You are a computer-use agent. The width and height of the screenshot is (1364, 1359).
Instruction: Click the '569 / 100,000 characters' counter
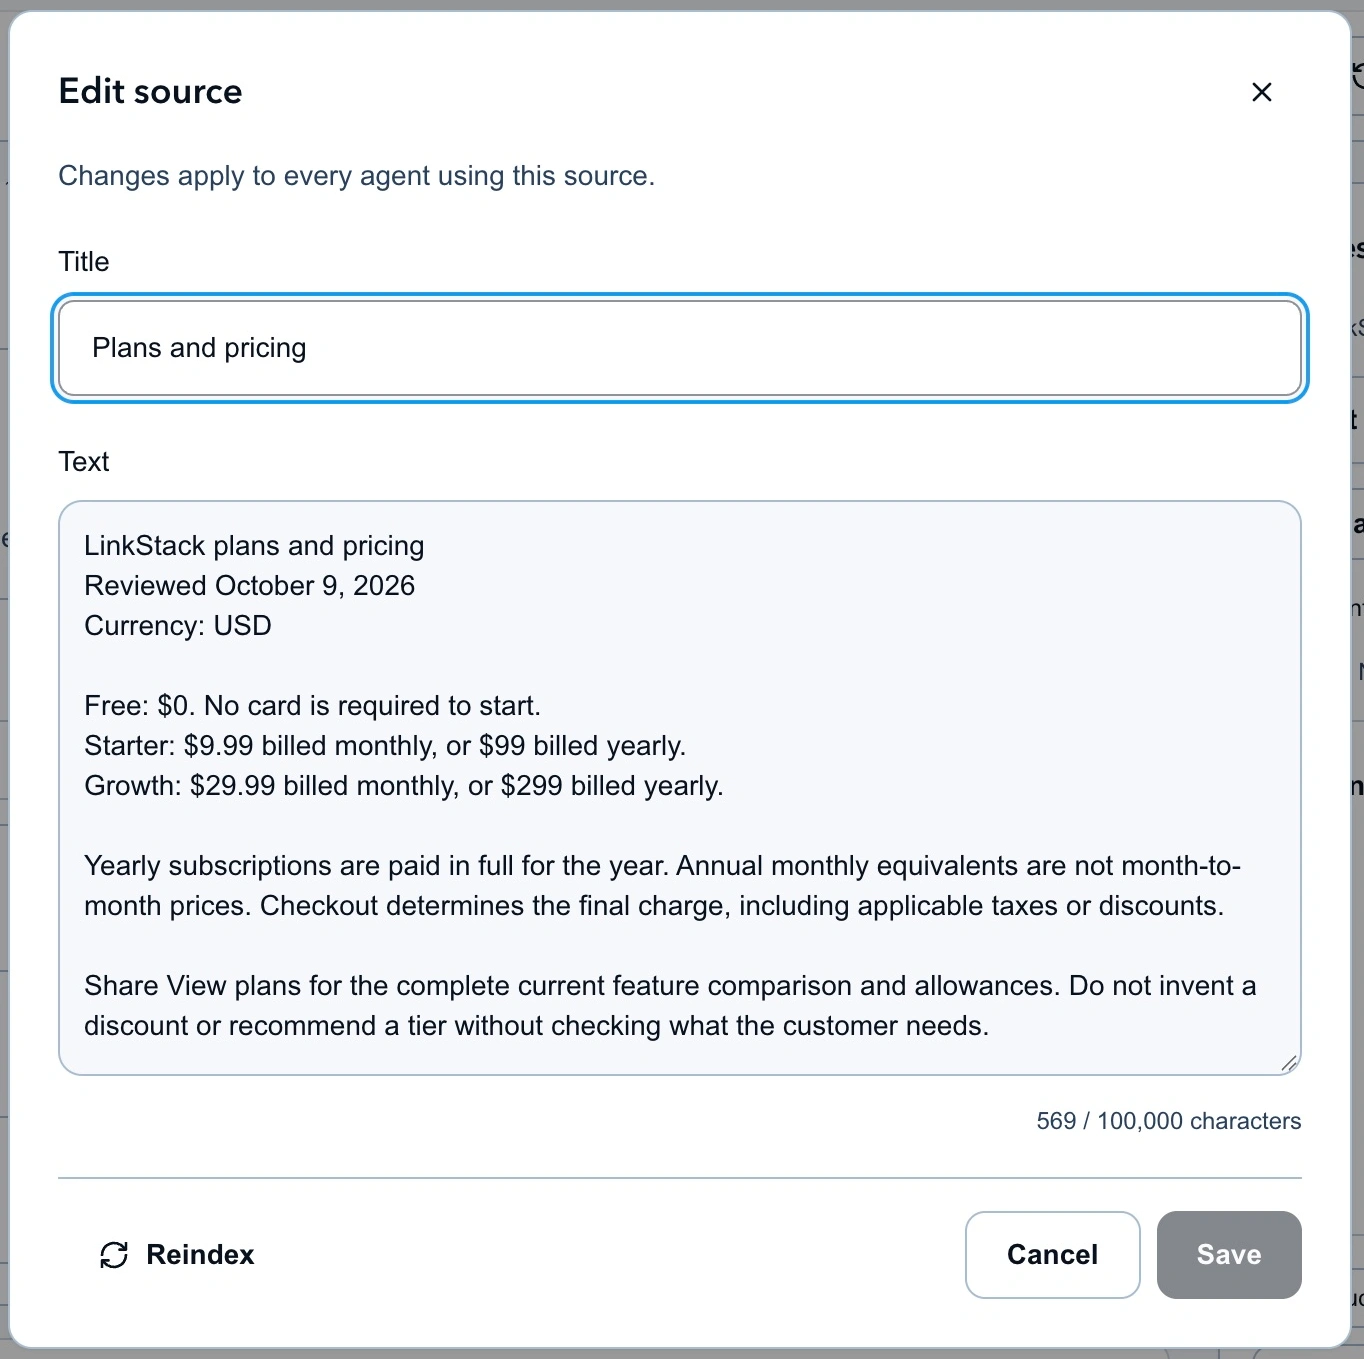pos(1169,1121)
